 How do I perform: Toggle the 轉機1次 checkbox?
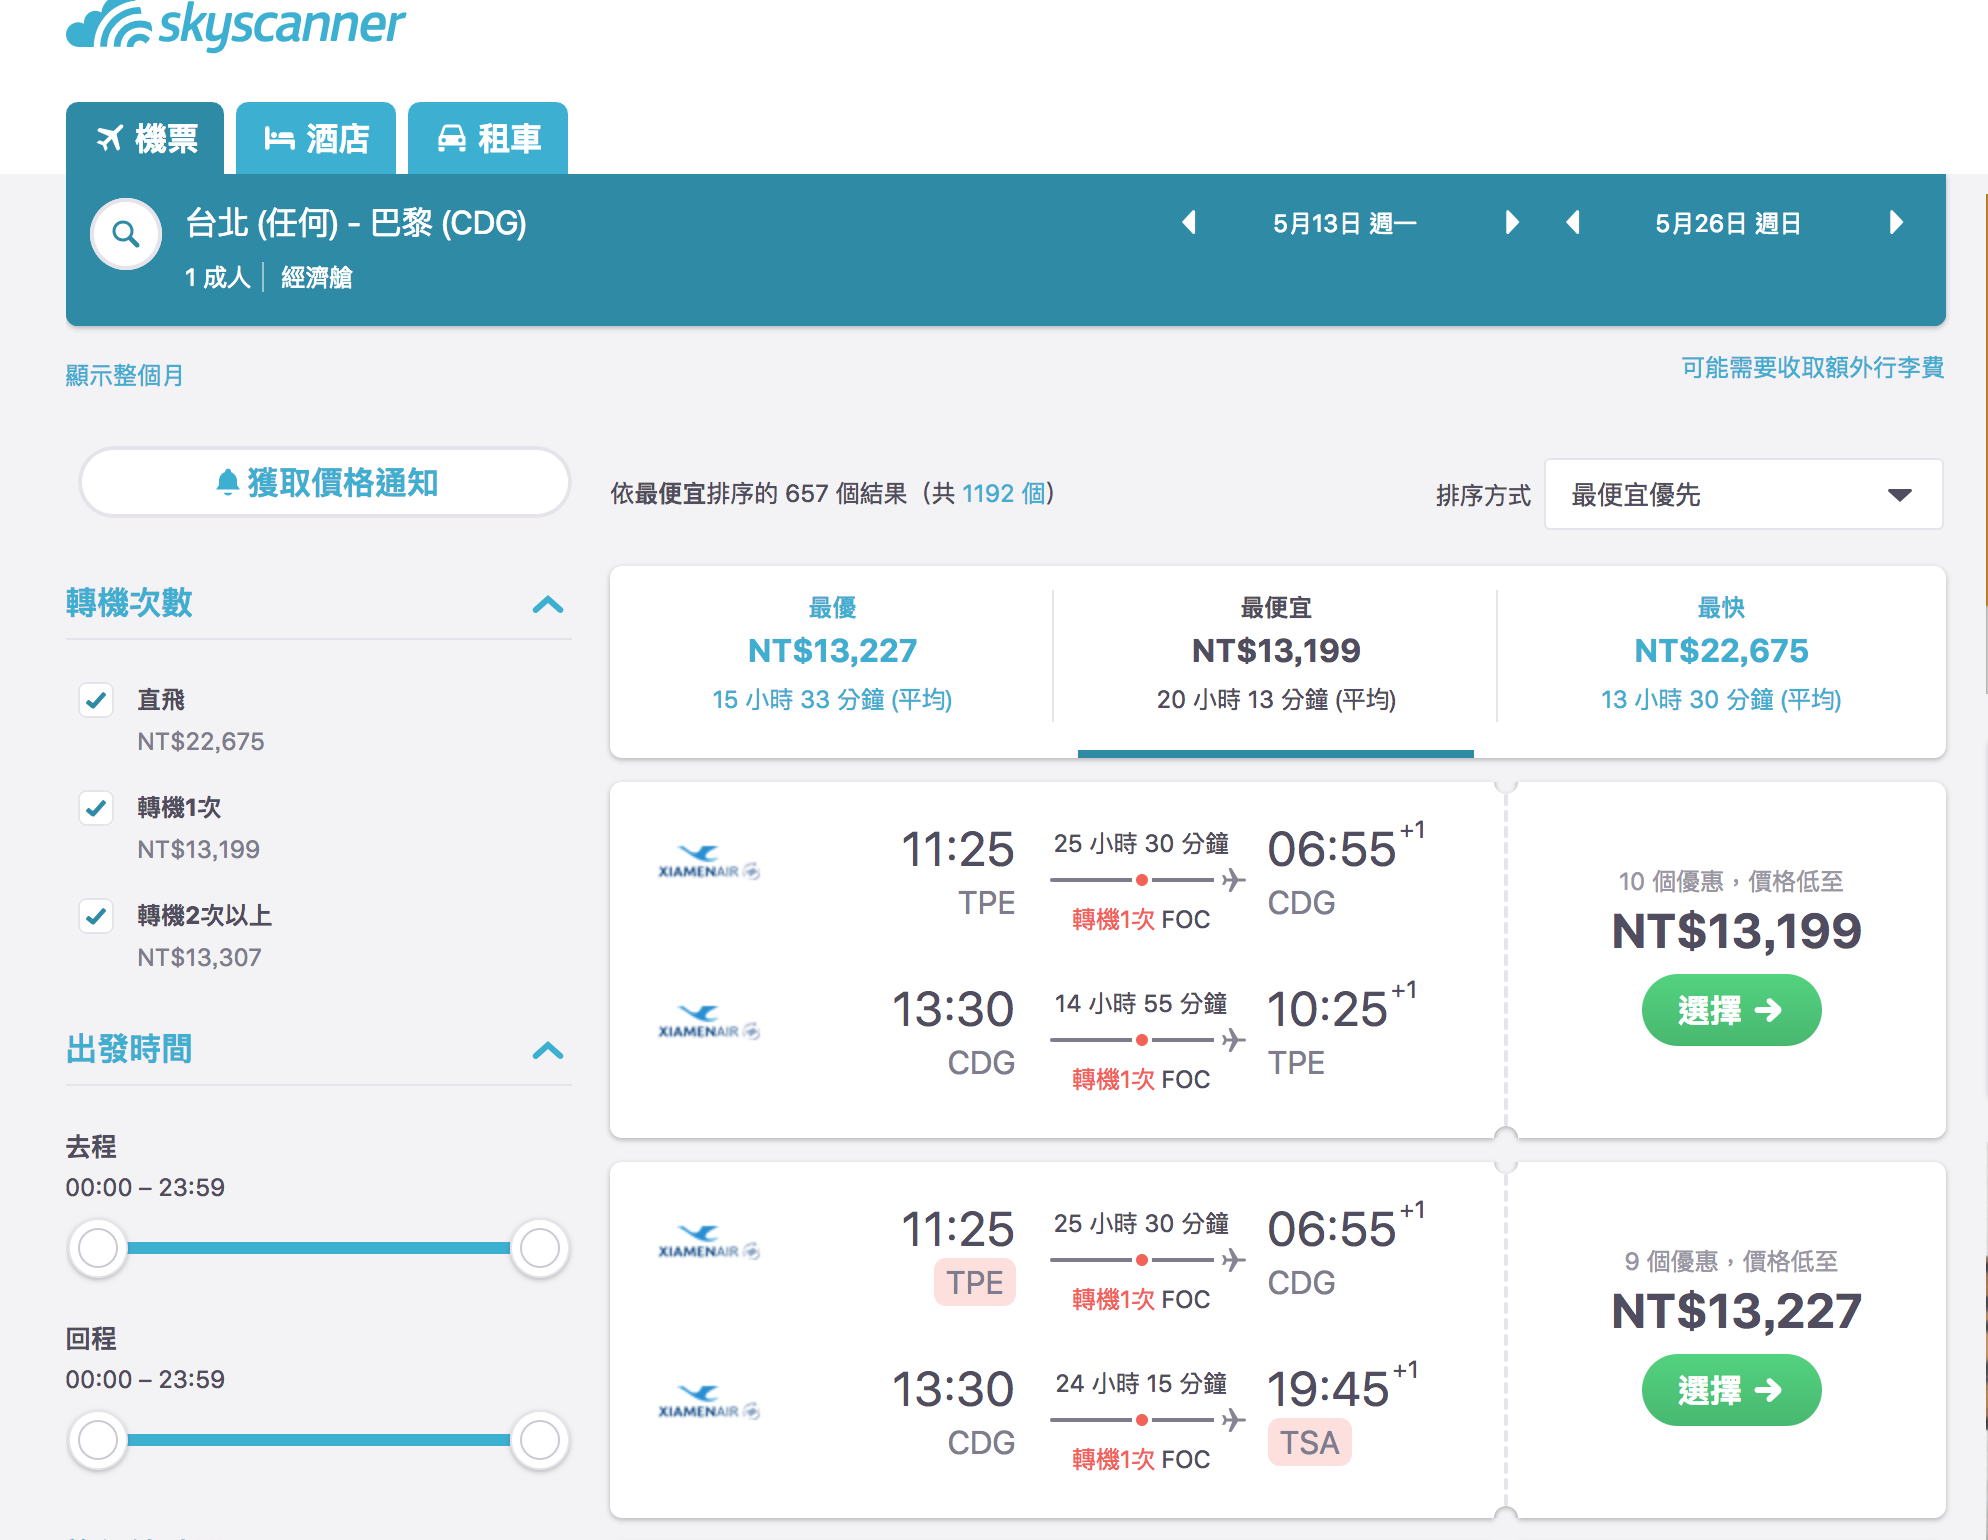[96, 808]
